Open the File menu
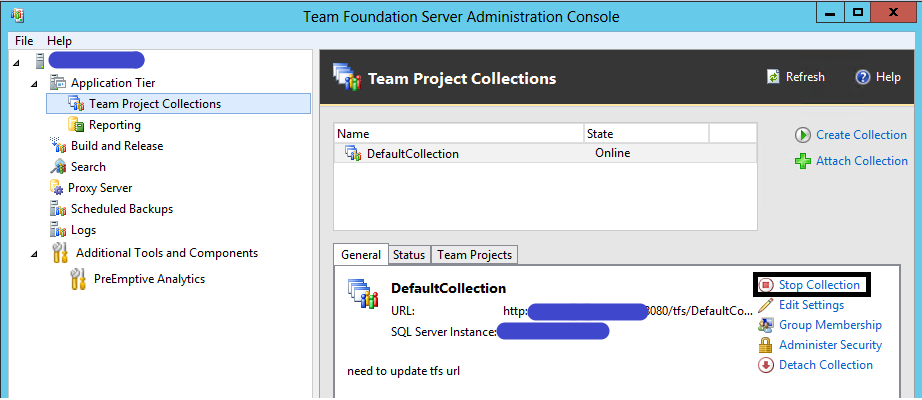922x400 pixels. (x=24, y=41)
